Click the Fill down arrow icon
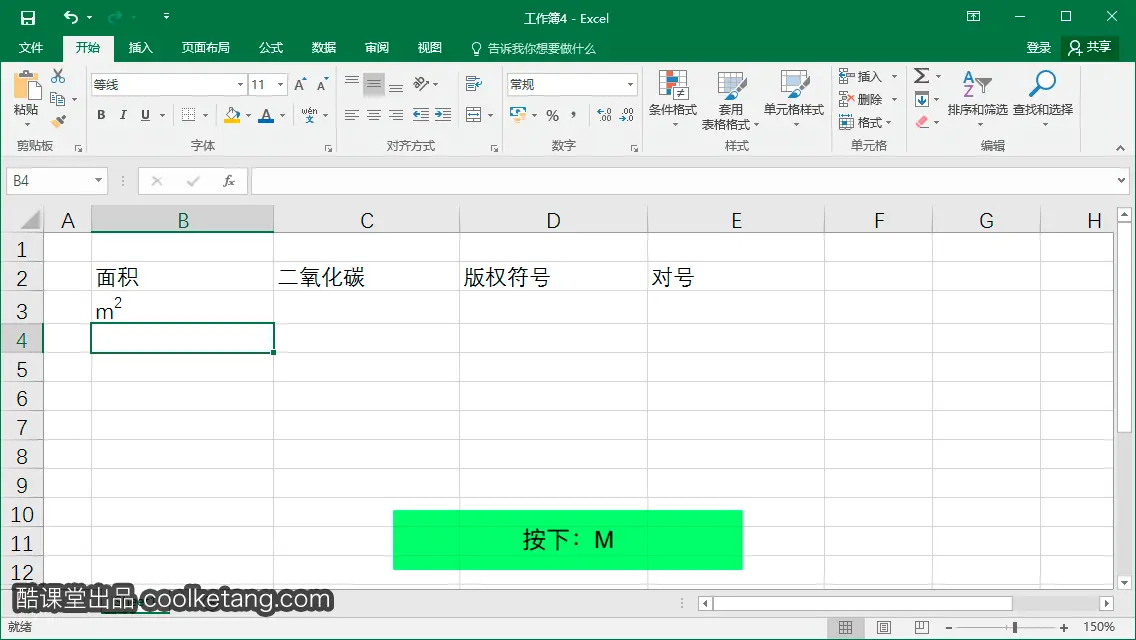Image resolution: width=1136 pixels, height=640 pixels. (922, 99)
